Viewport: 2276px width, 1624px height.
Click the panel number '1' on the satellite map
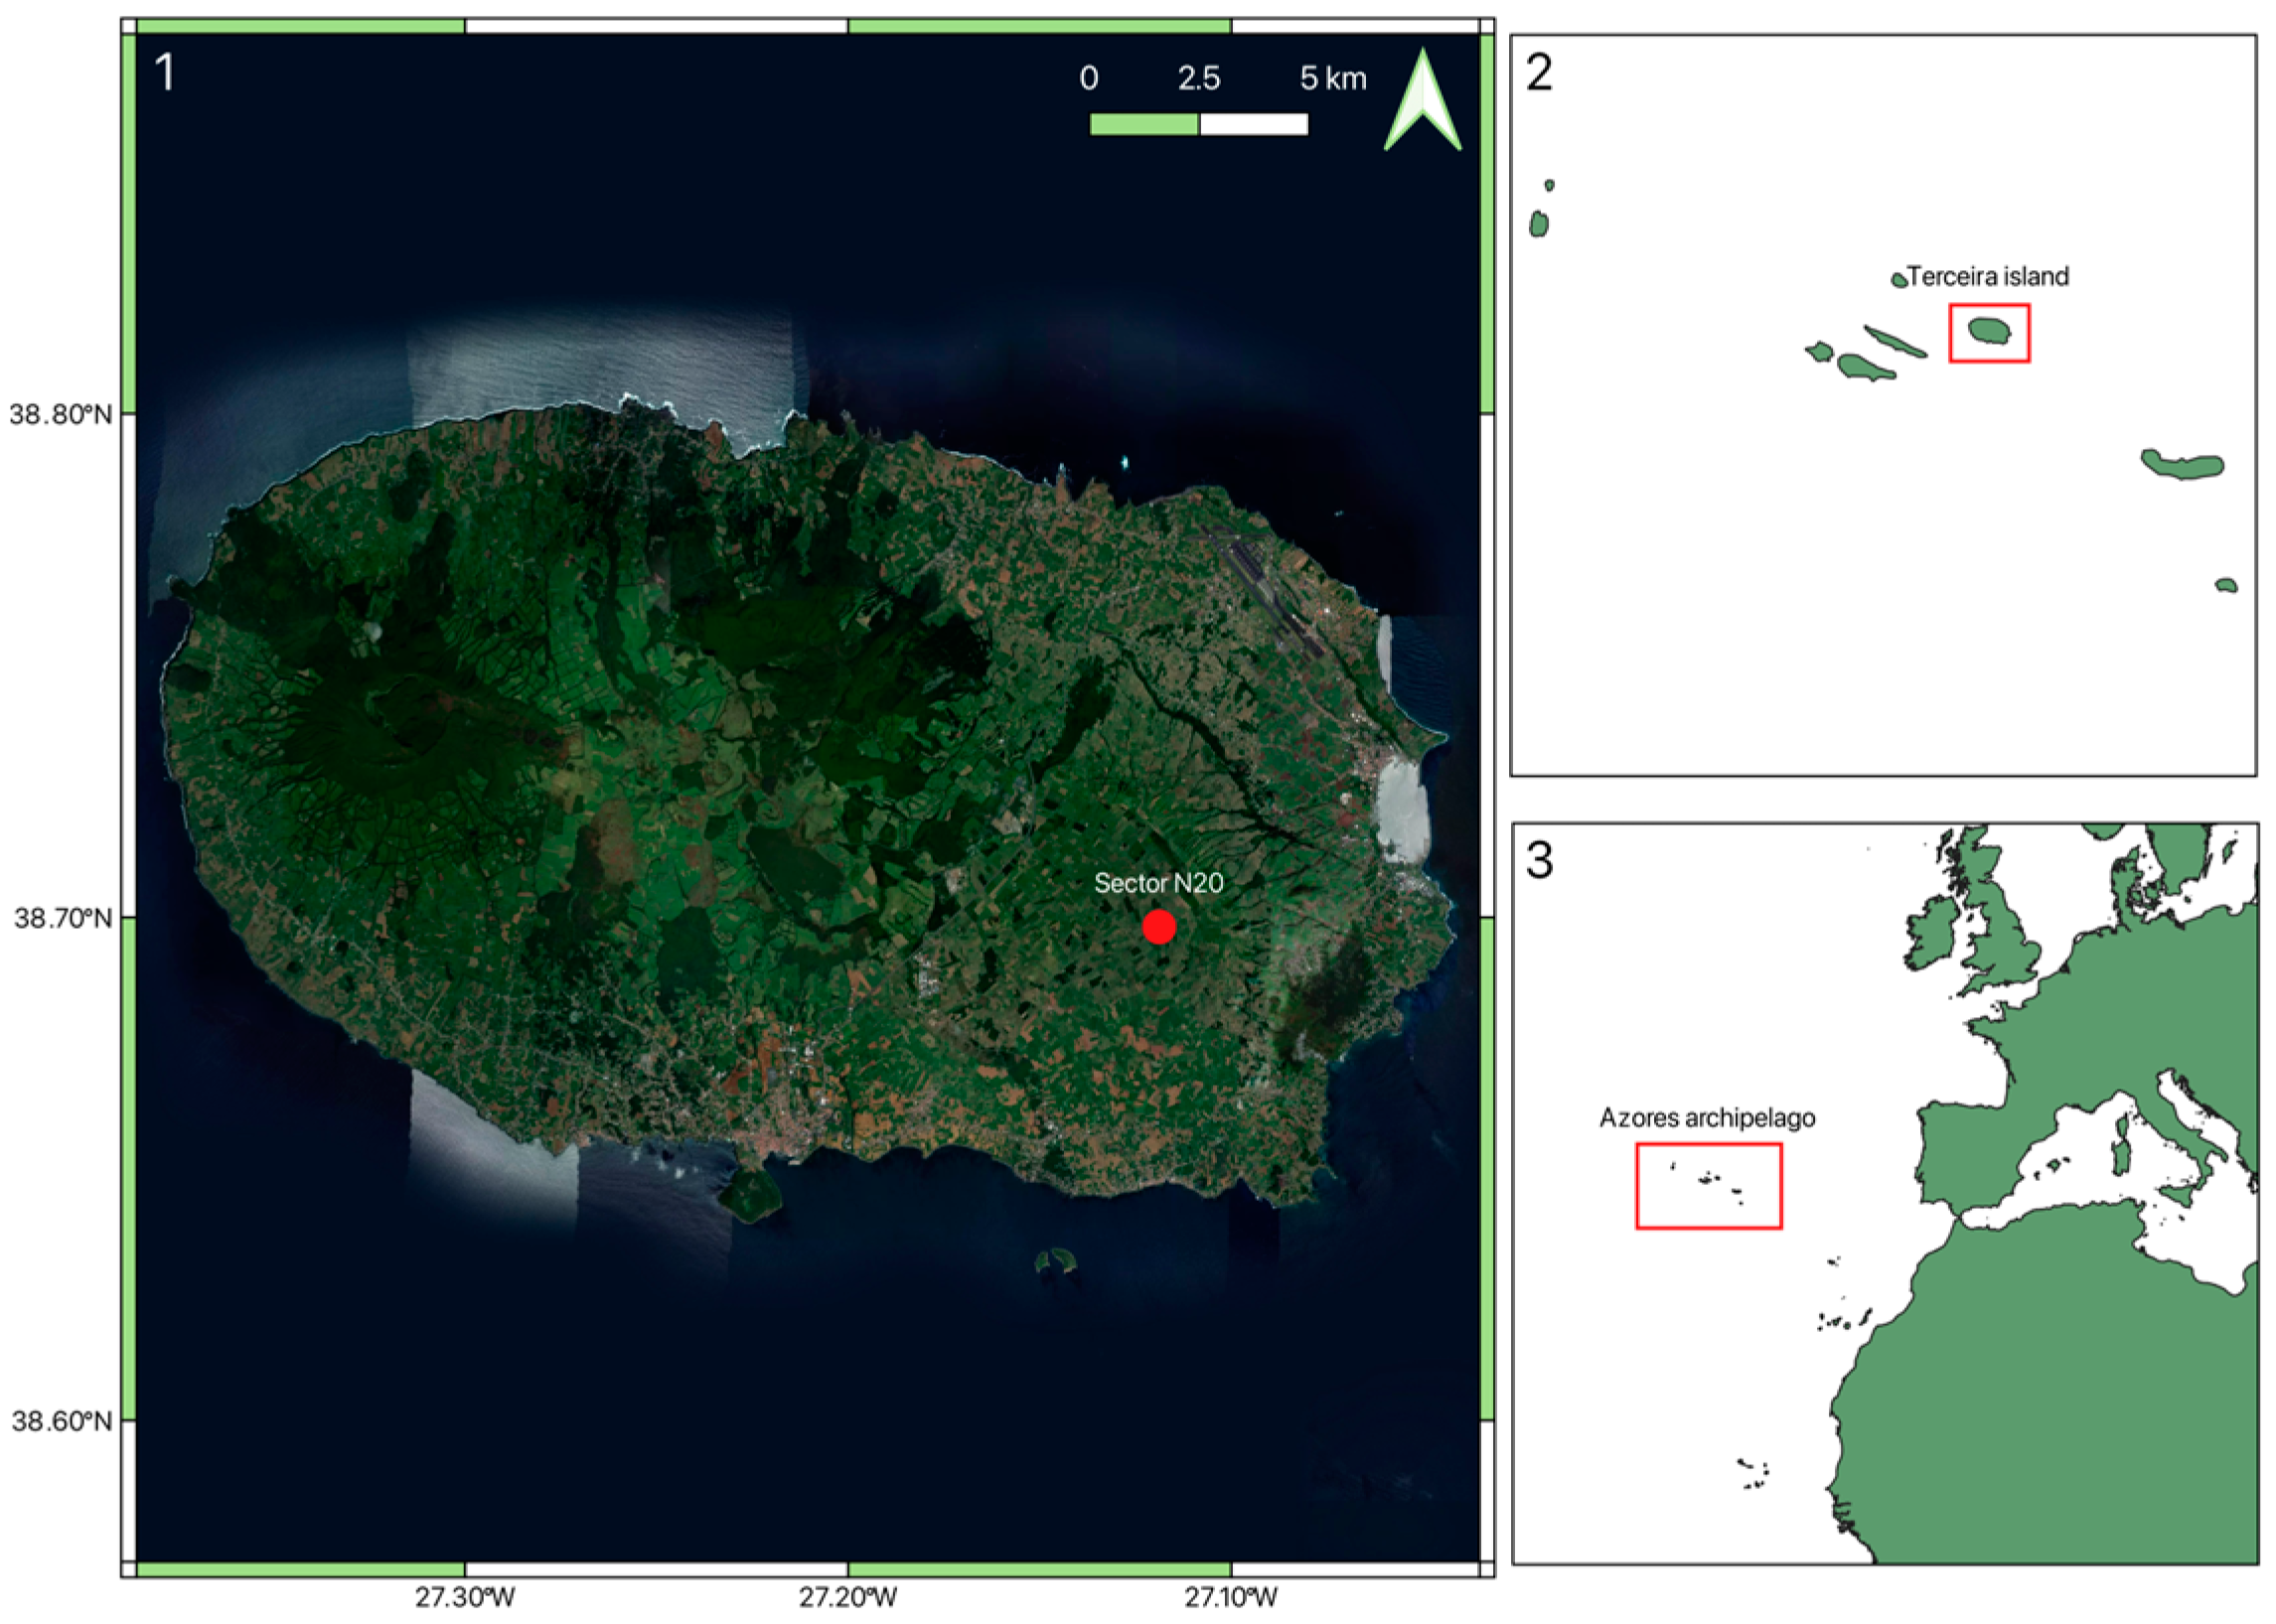165,73
